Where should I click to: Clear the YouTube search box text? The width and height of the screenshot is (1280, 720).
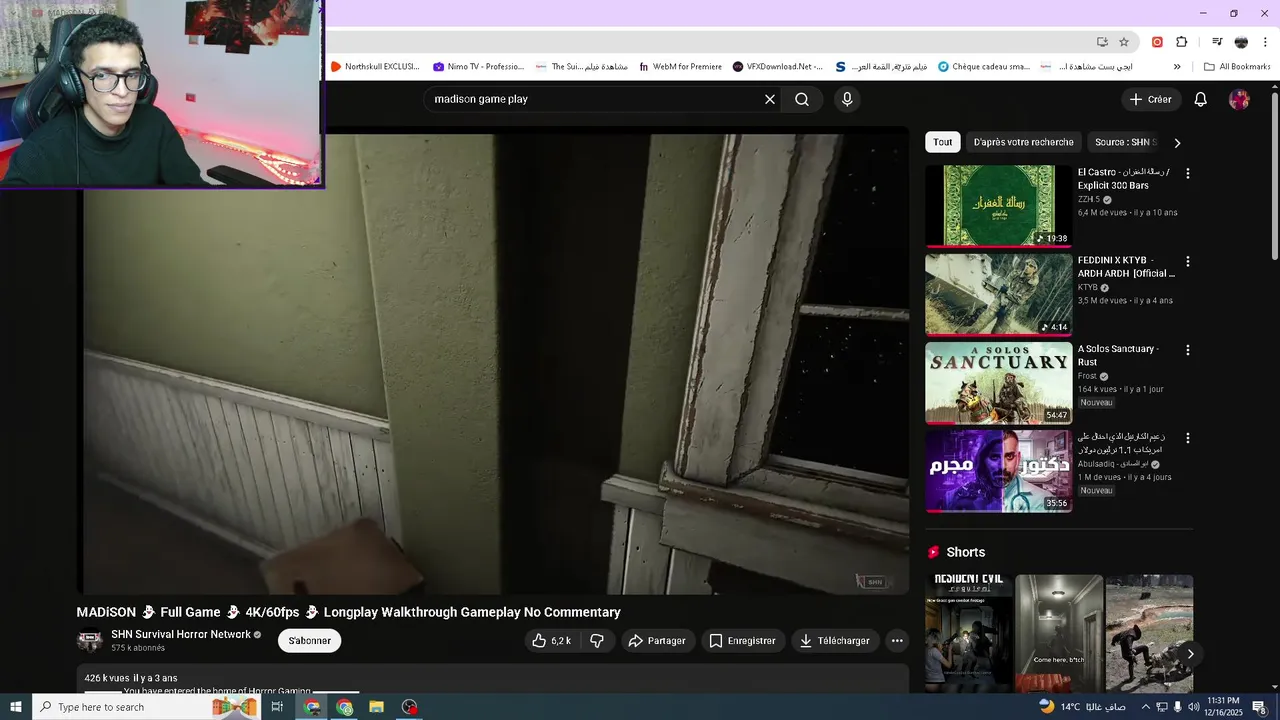pos(770,99)
